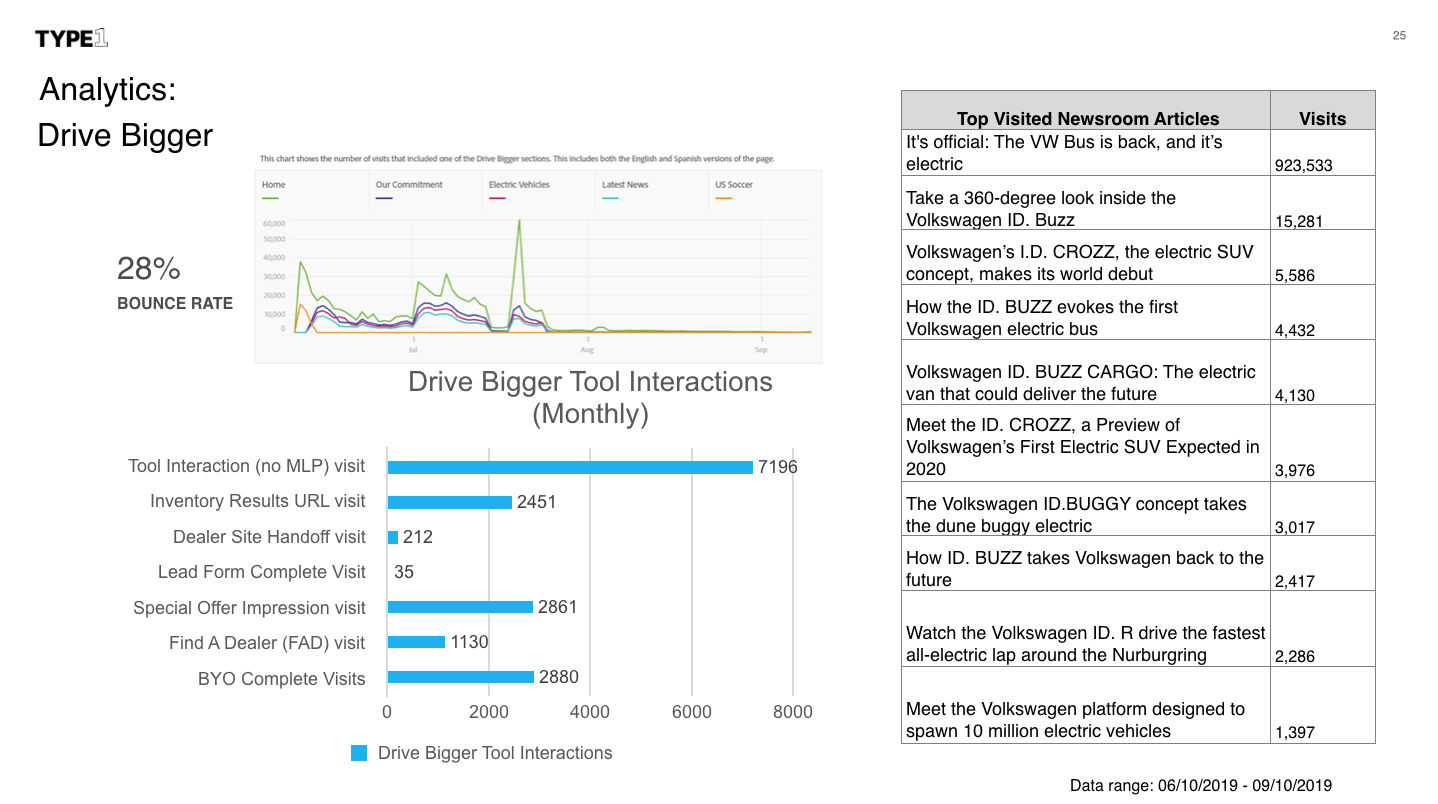The width and height of the screenshot is (1438, 804).
Task: Click the 1130 bar value label
Action: [469, 642]
